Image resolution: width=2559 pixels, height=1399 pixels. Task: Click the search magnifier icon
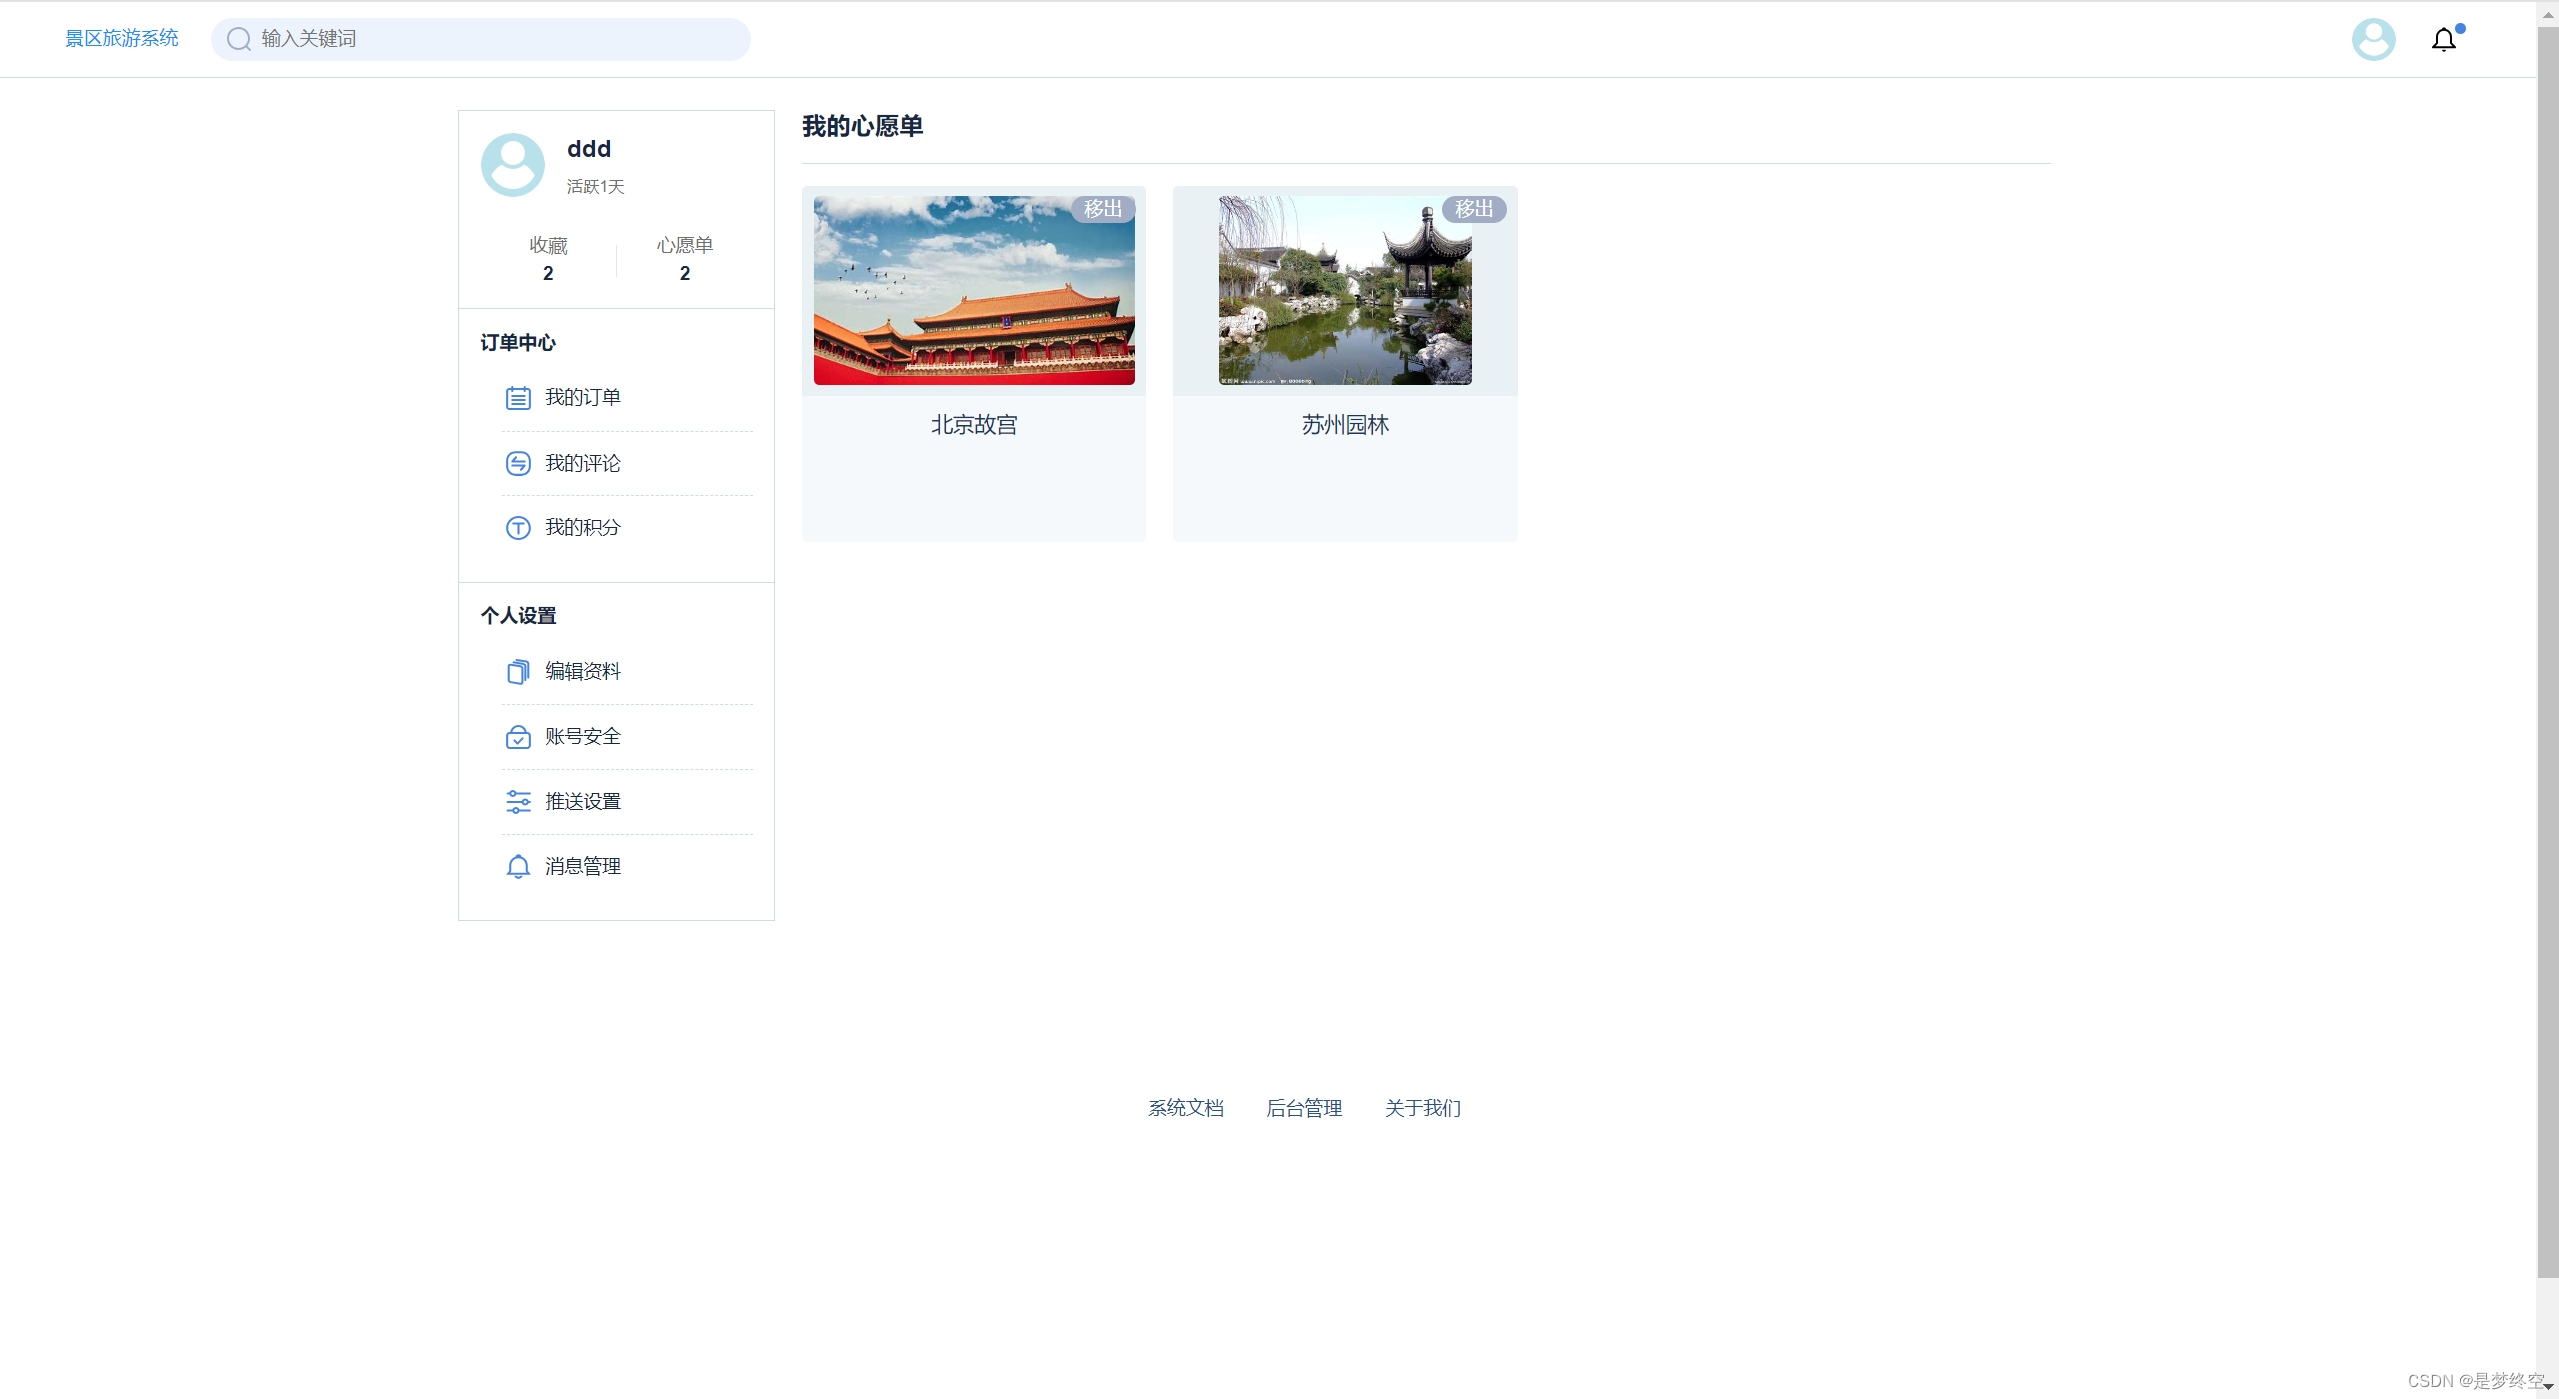tap(238, 39)
